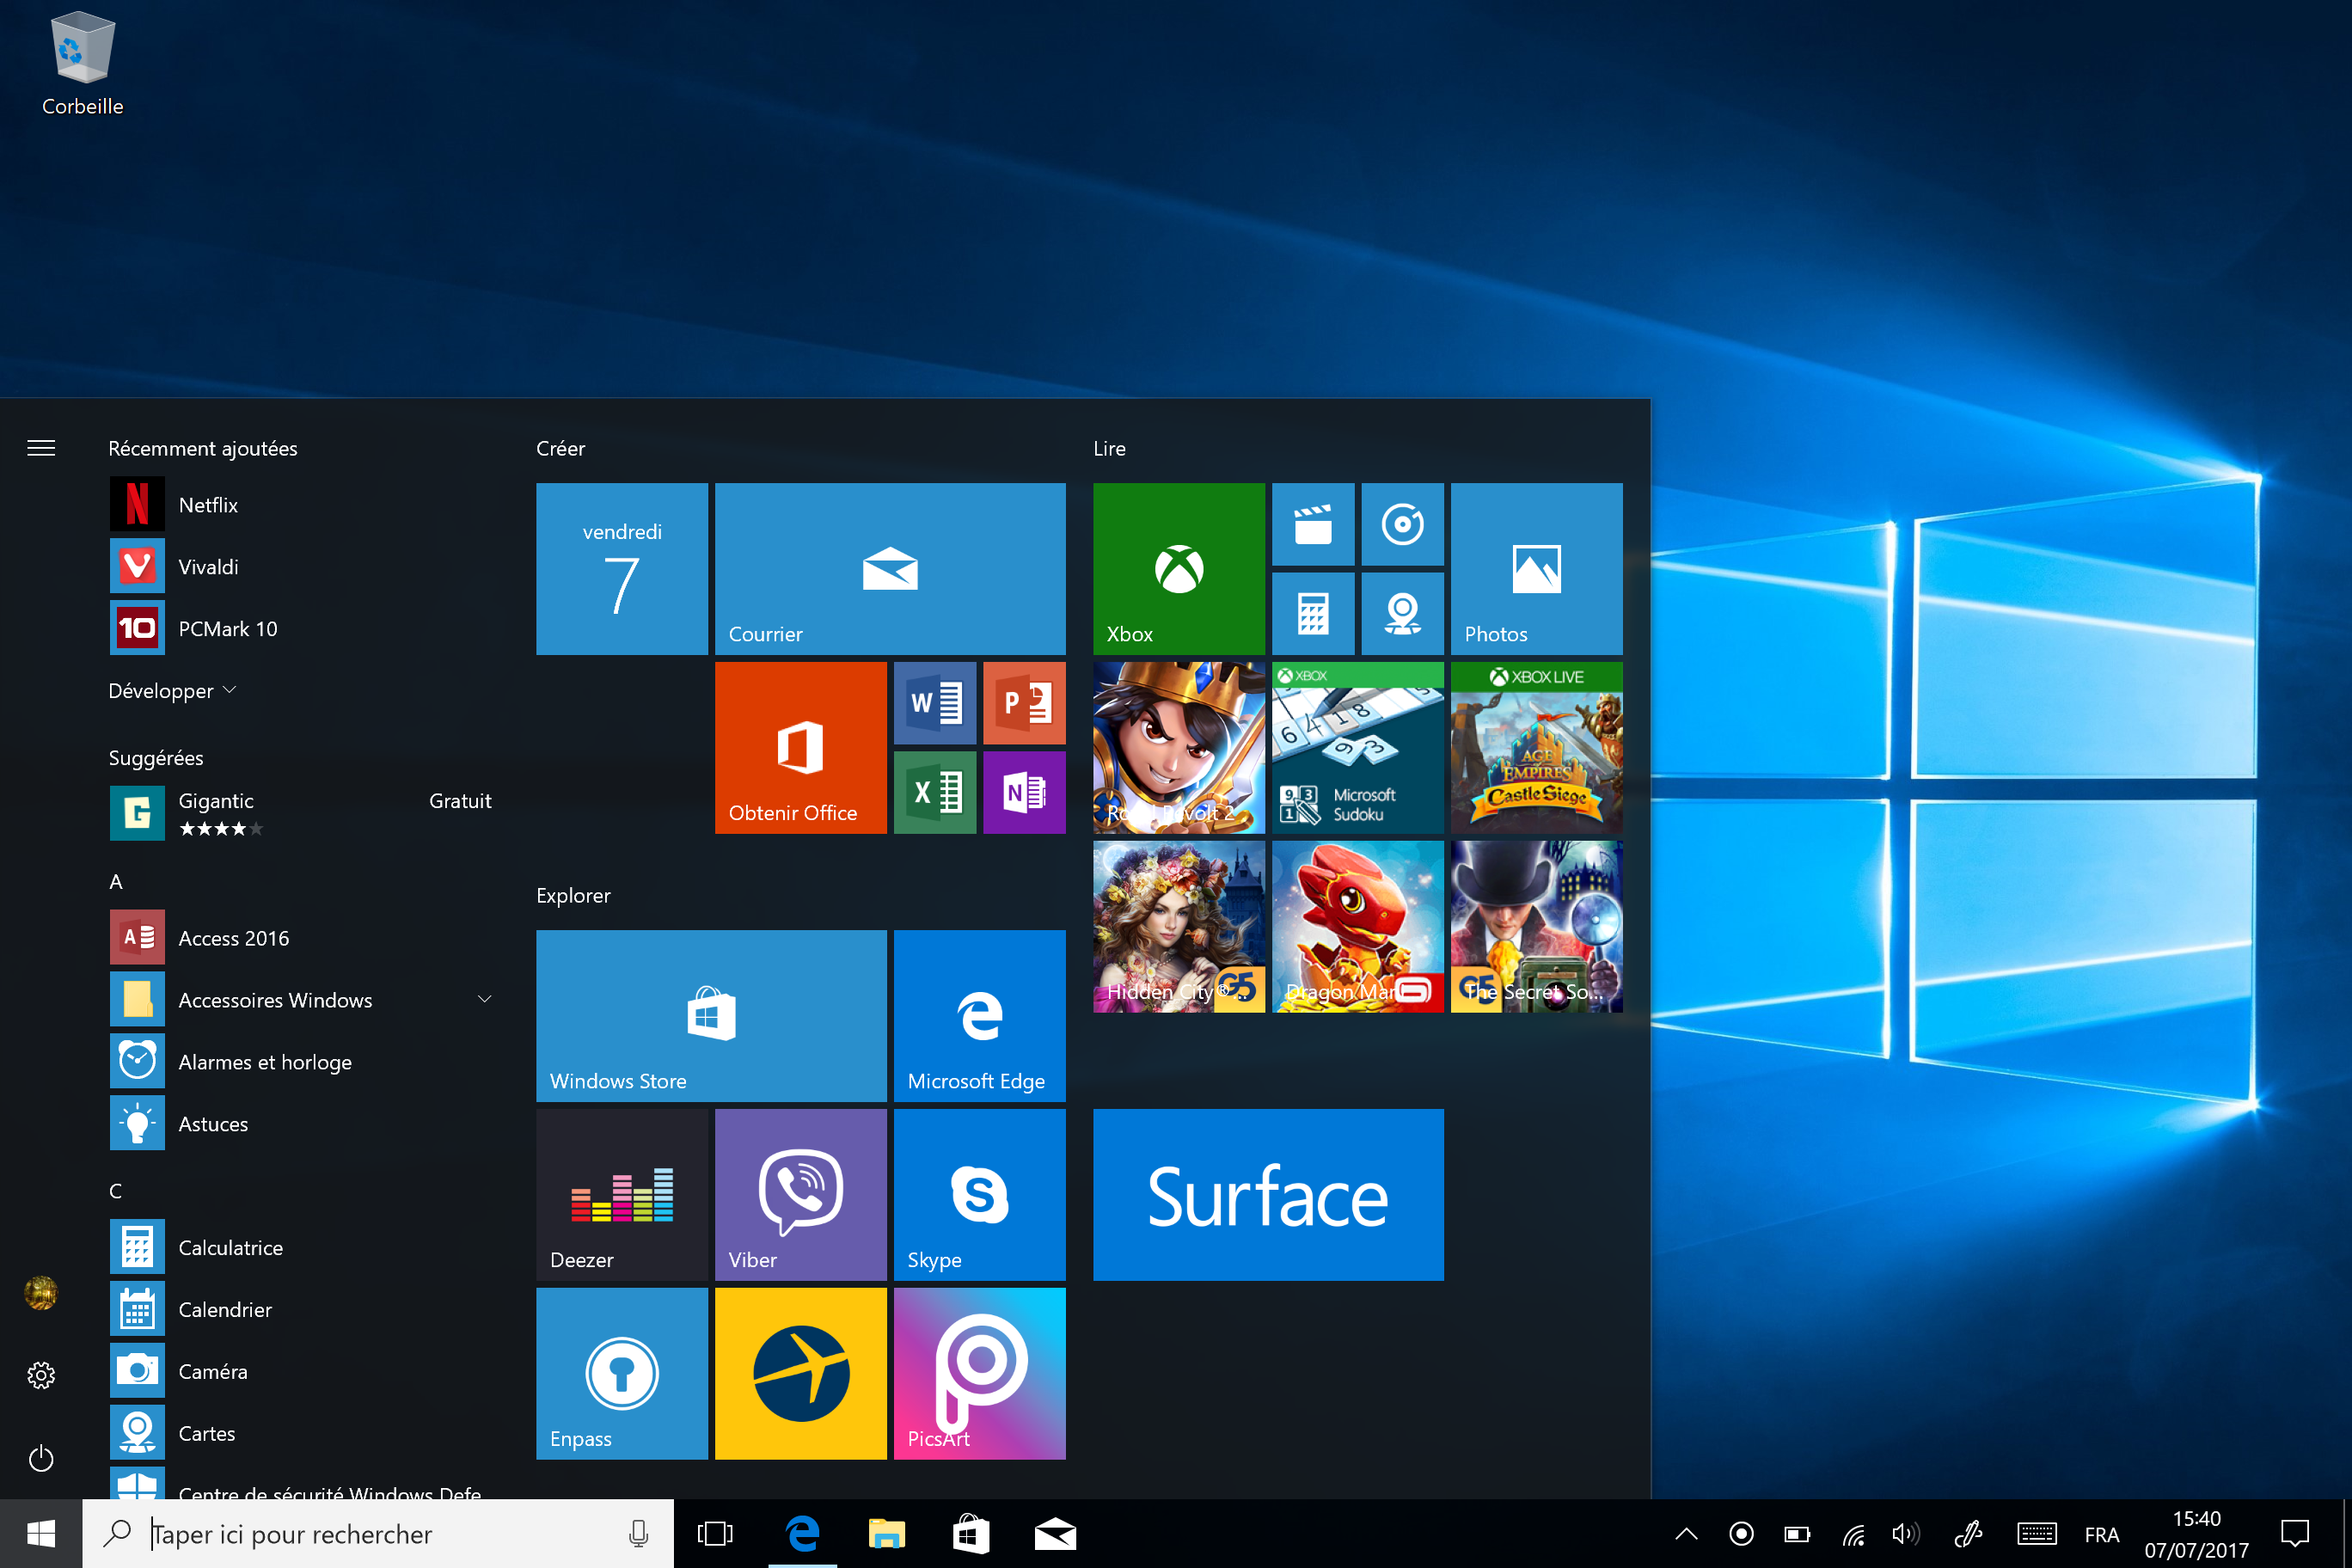The height and width of the screenshot is (1568, 2352).
Task: Open the Word tile
Action: click(935, 703)
